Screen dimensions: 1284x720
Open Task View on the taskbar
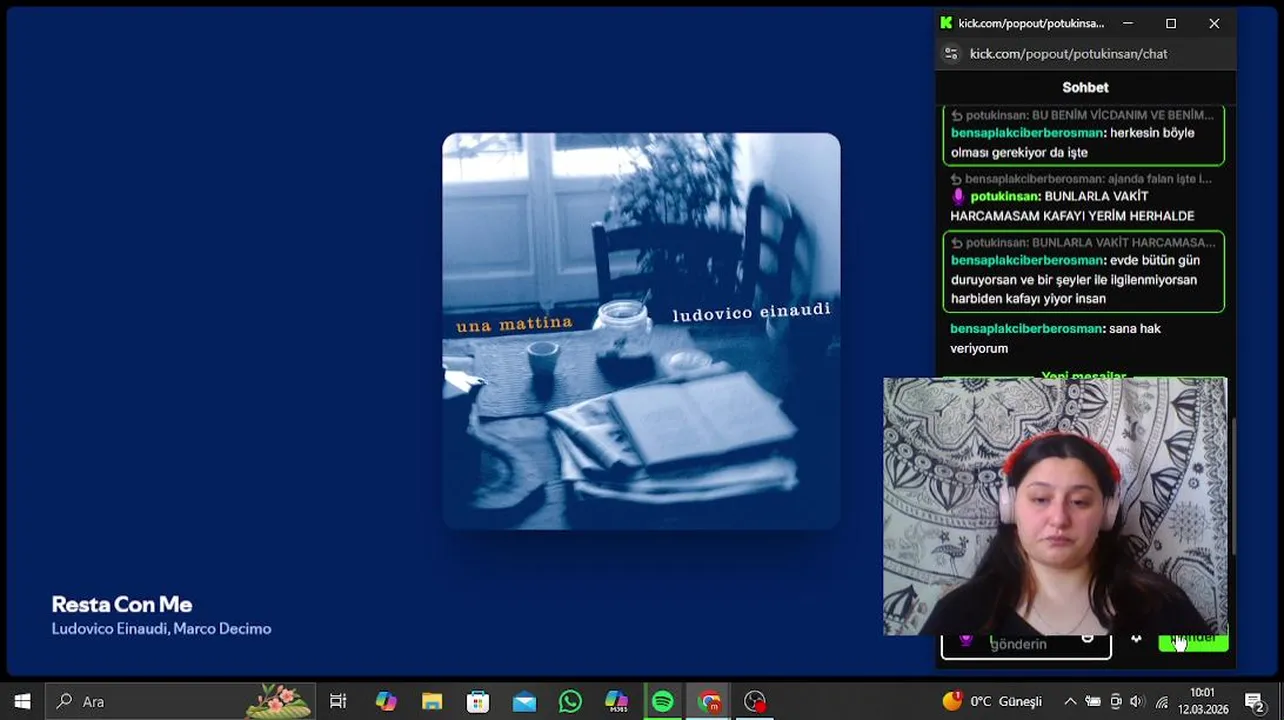pos(338,701)
